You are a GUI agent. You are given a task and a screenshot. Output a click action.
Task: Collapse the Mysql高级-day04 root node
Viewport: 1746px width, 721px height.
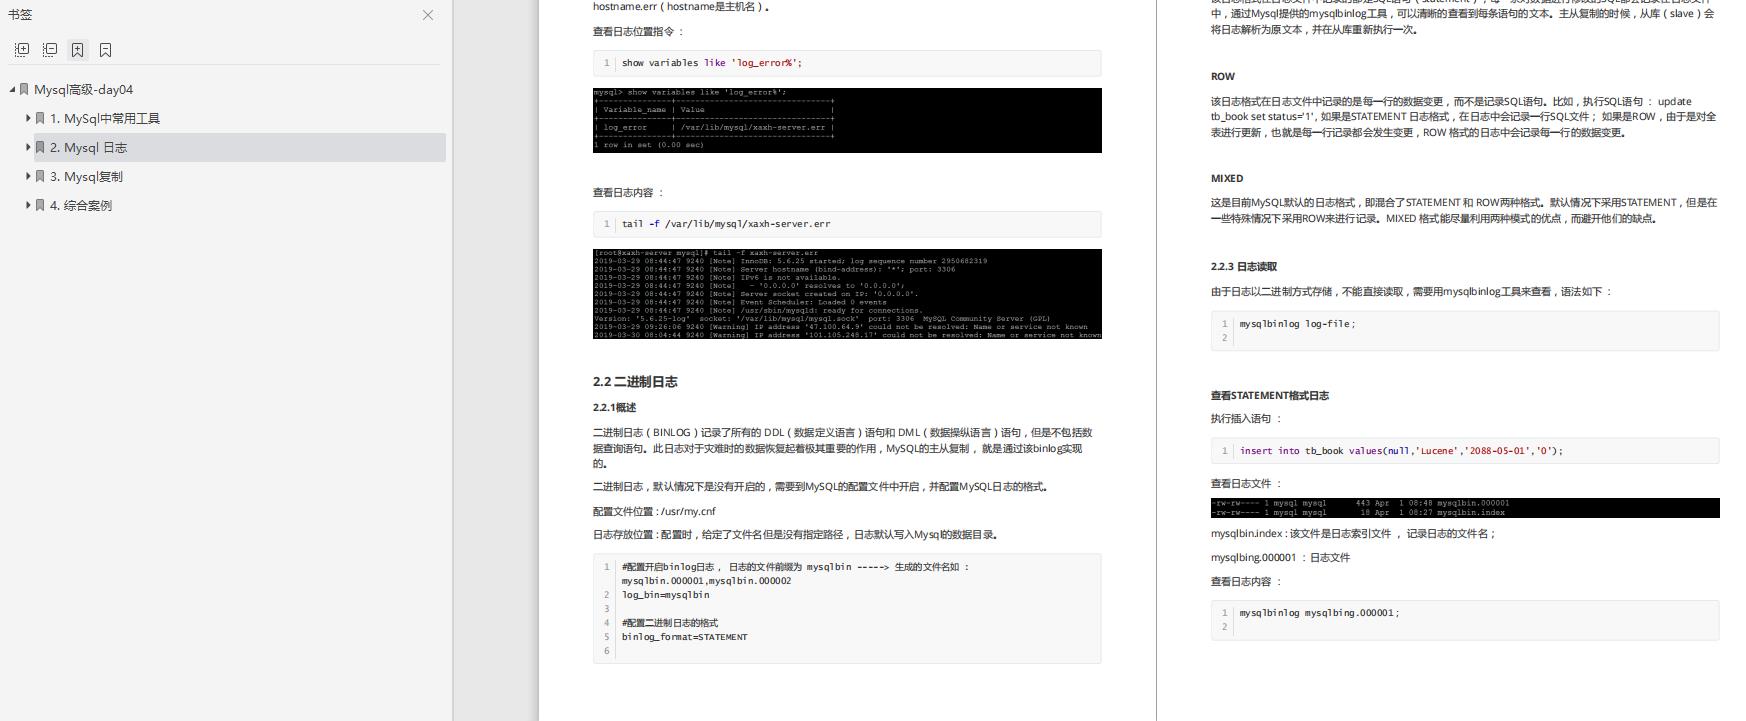[12, 89]
